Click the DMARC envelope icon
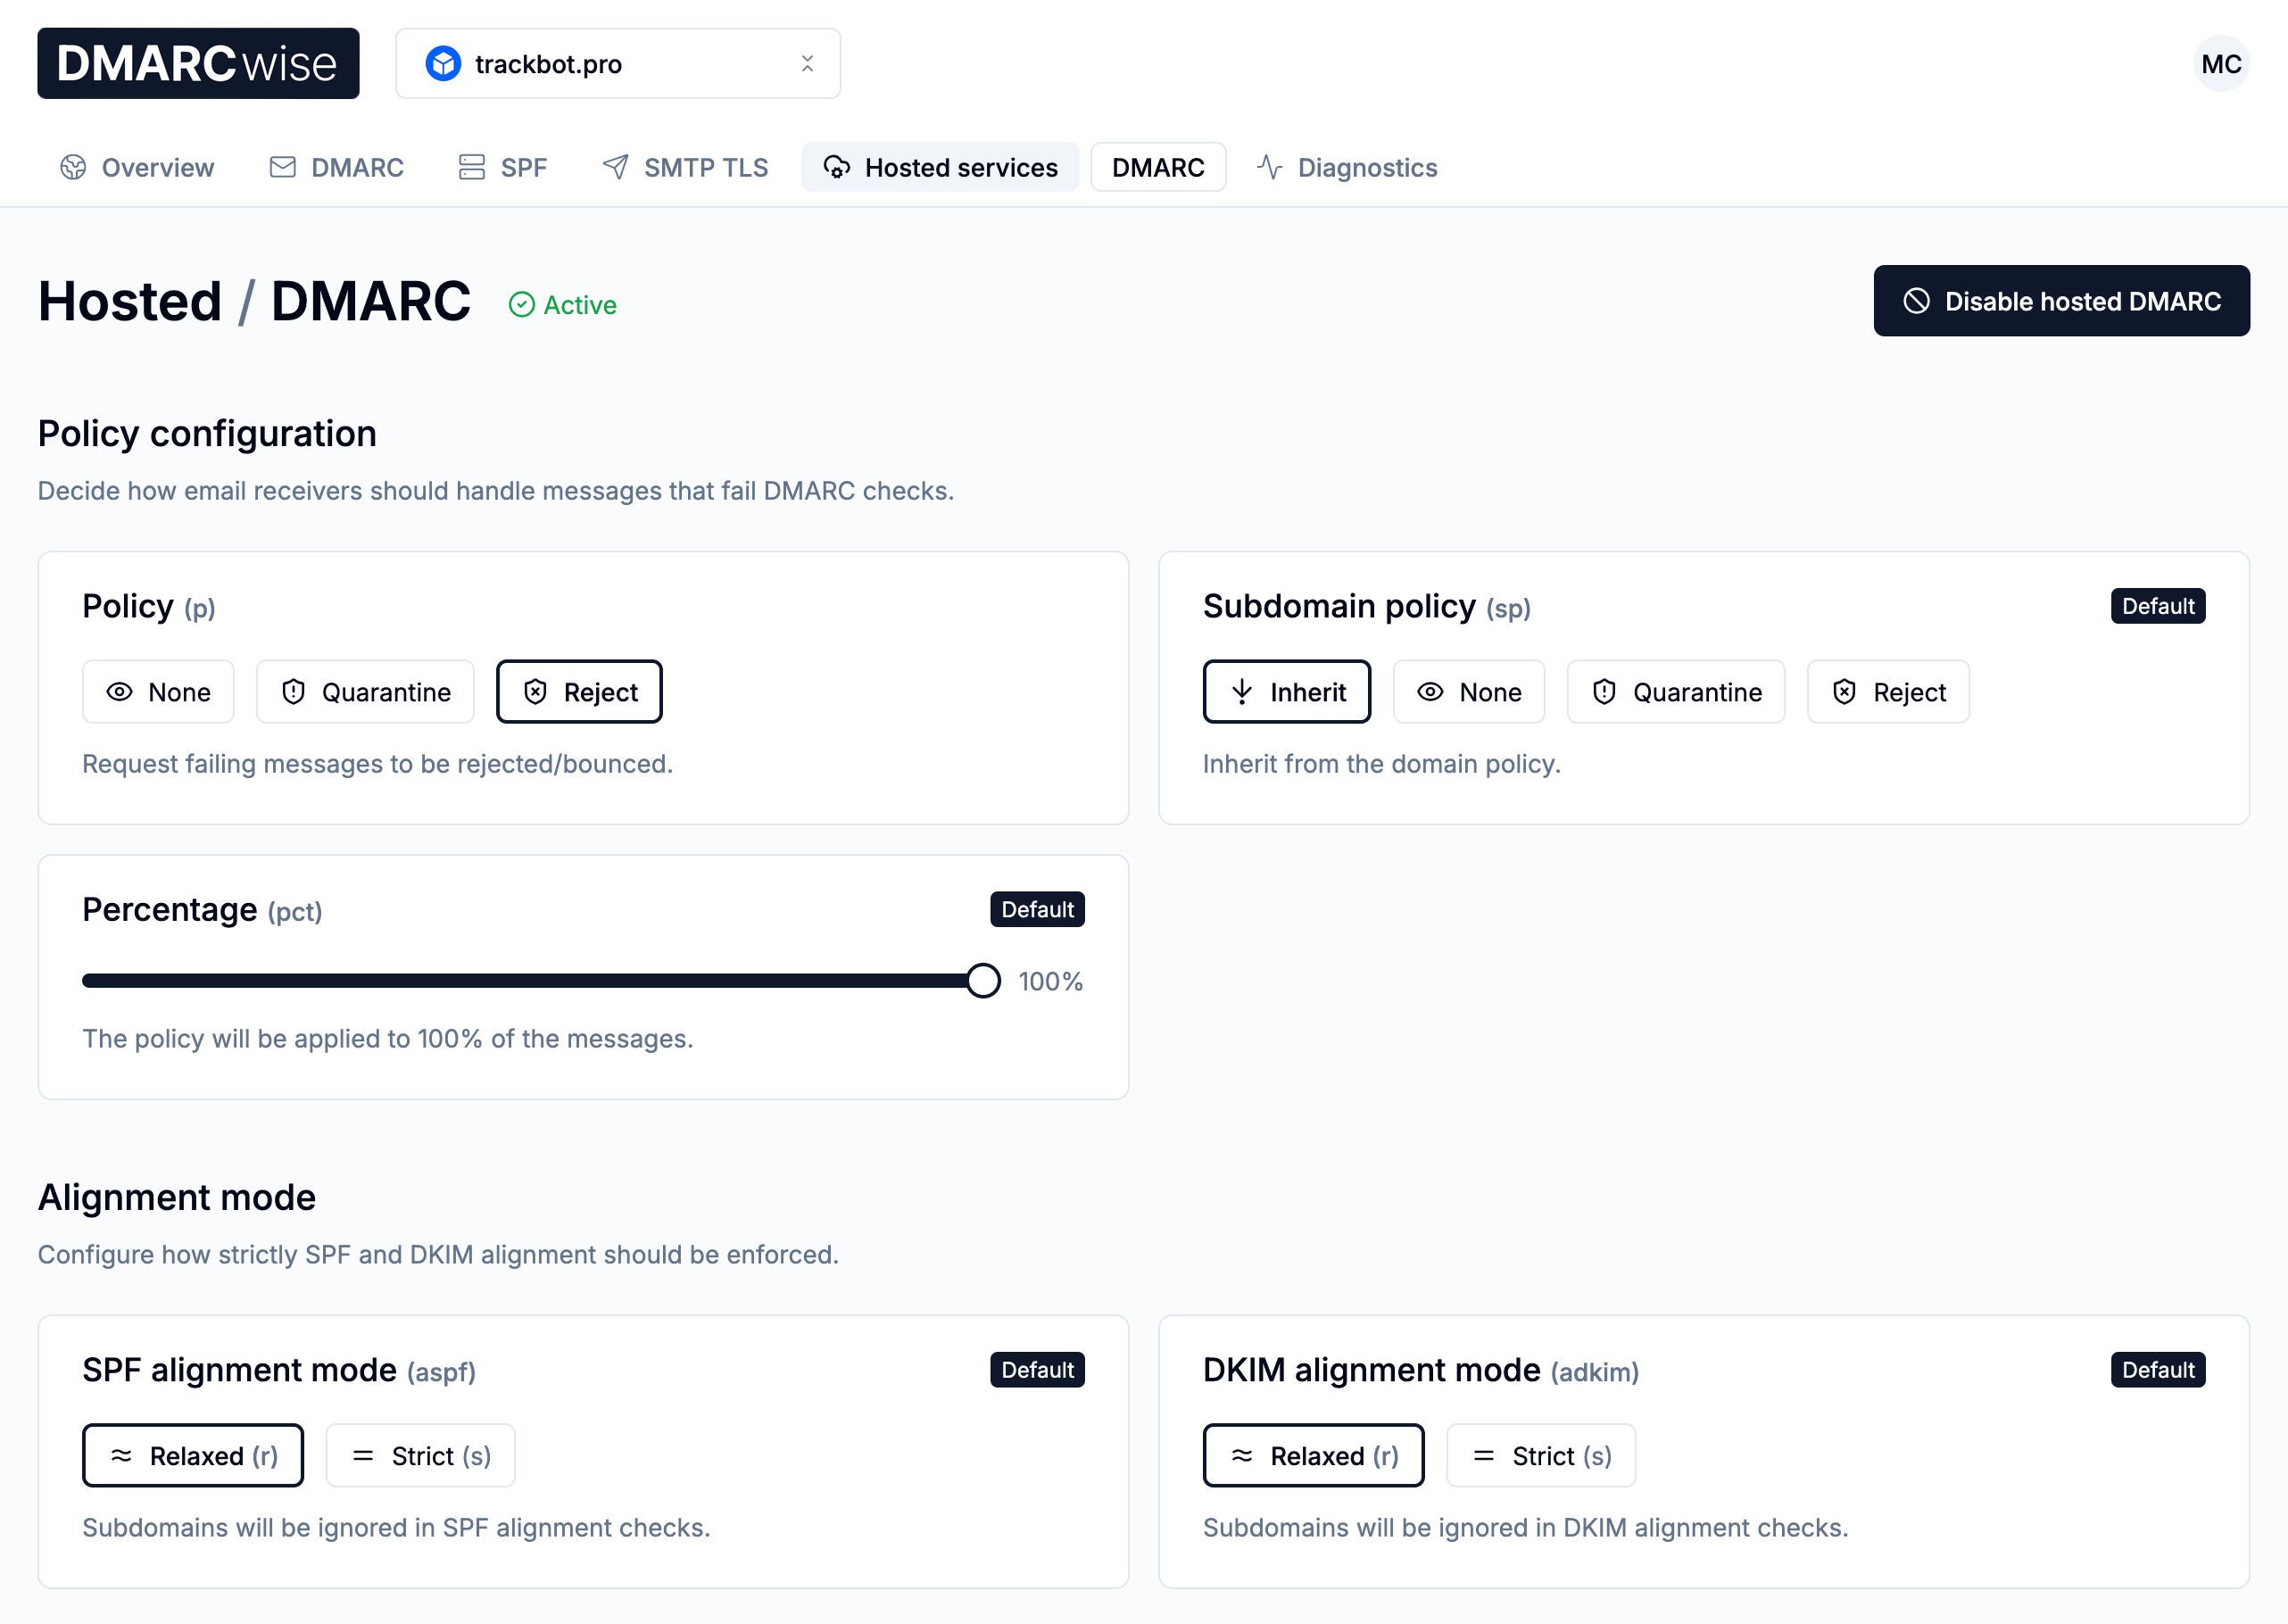Screen dimensions: 2288x1624 click(281, 167)
